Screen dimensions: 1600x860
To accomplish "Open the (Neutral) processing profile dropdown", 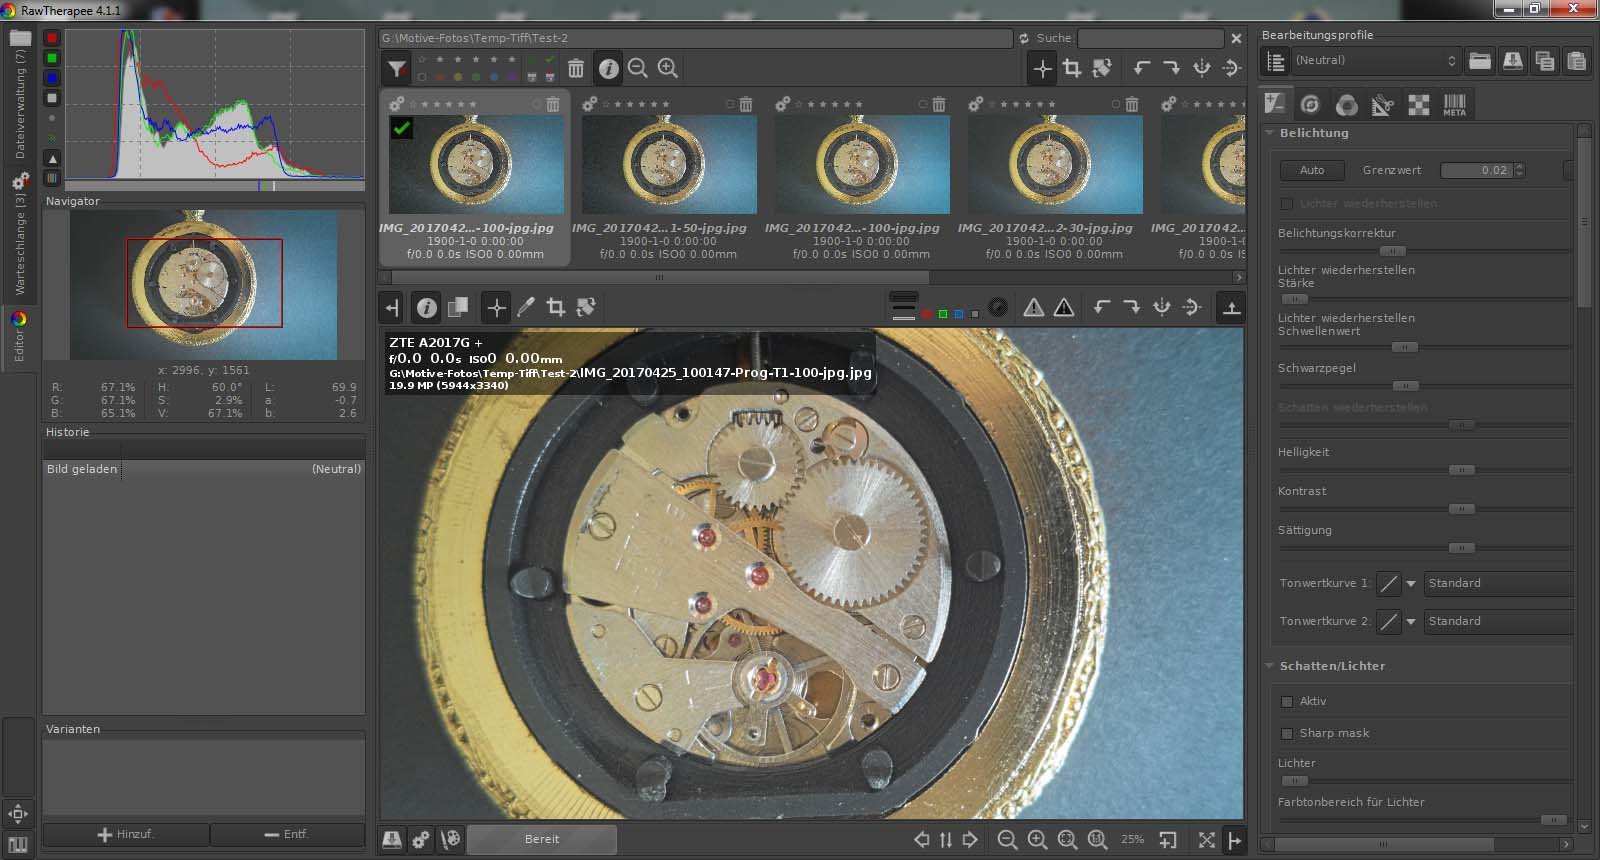I will click(1376, 61).
